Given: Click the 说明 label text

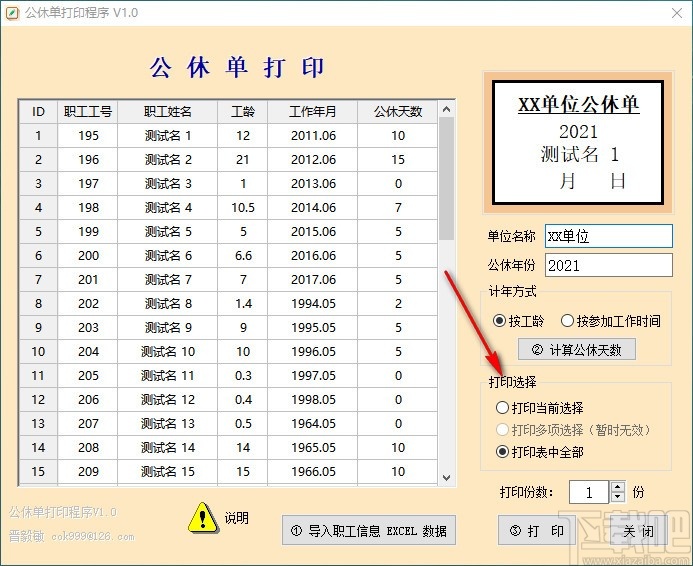Looking at the screenshot, I should (x=236, y=517).
